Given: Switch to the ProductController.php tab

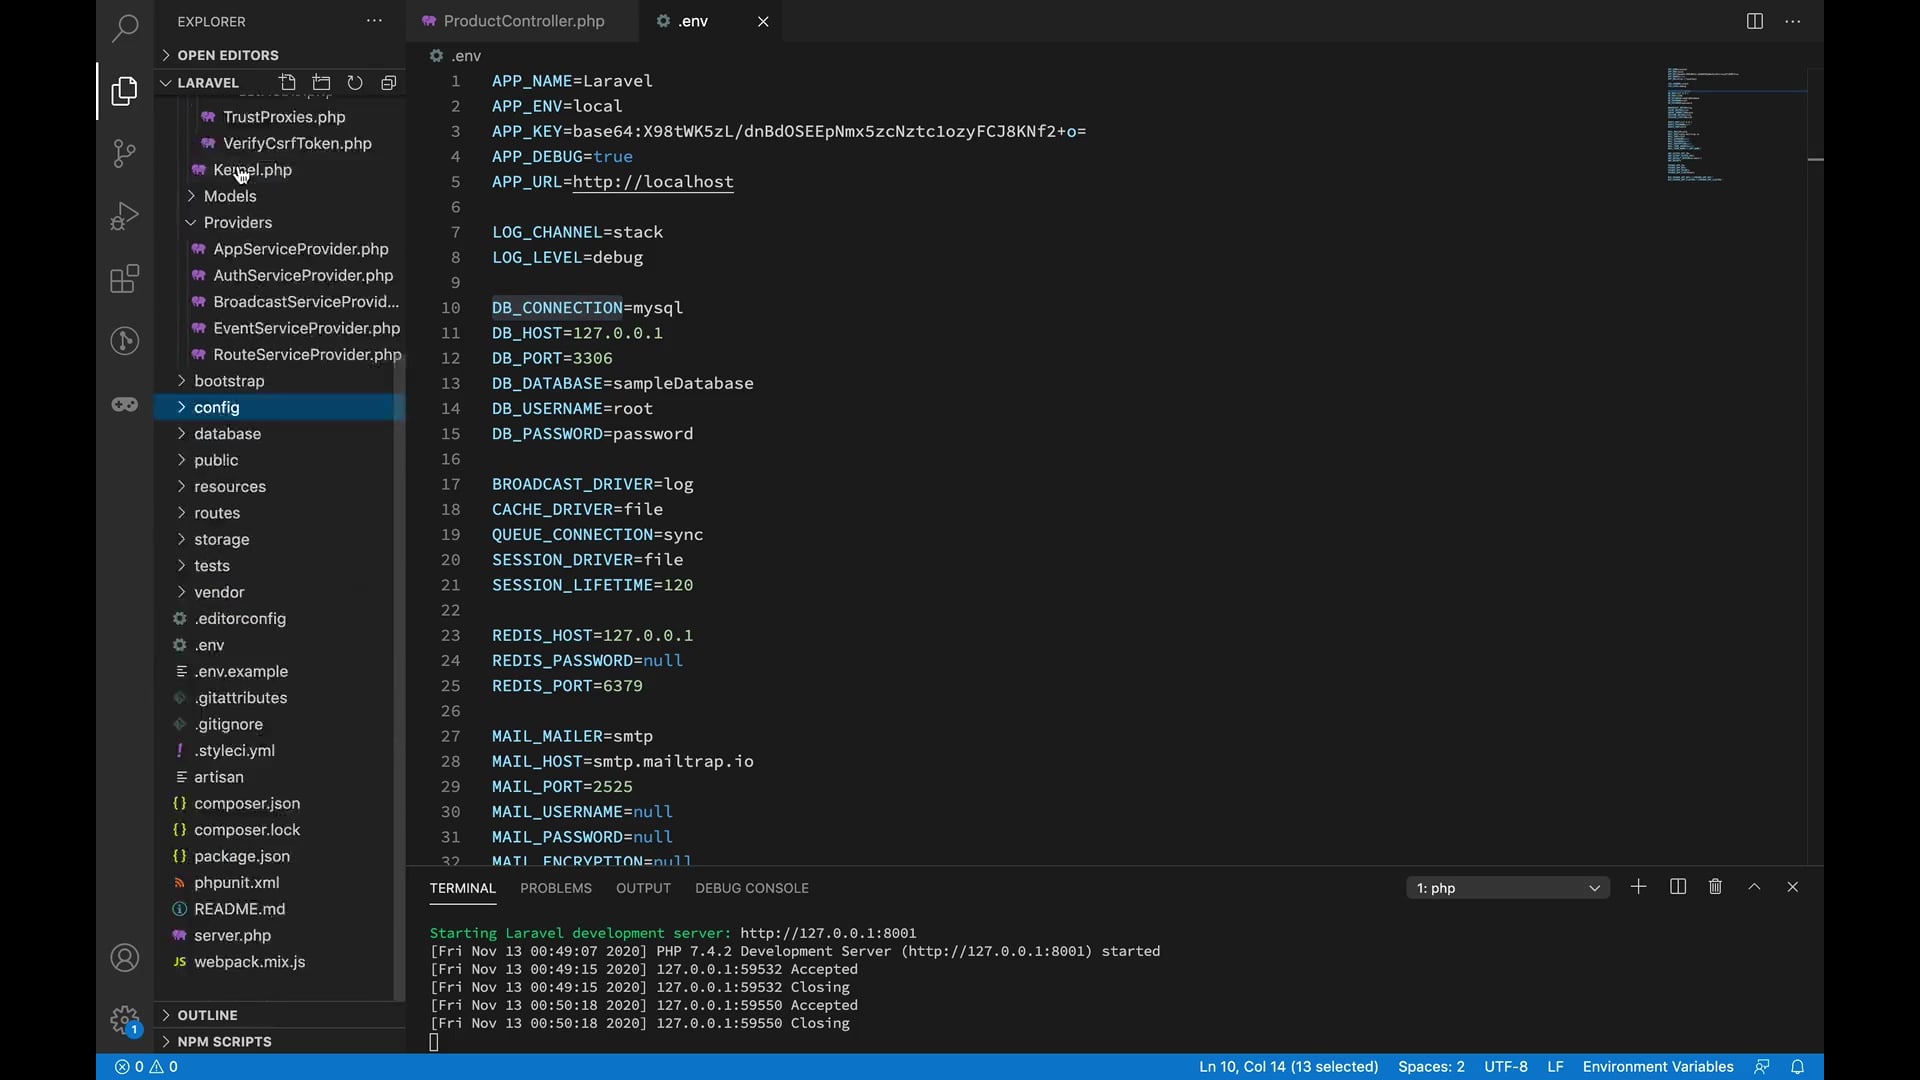Looking at the screenshot, I should (523, 21).
